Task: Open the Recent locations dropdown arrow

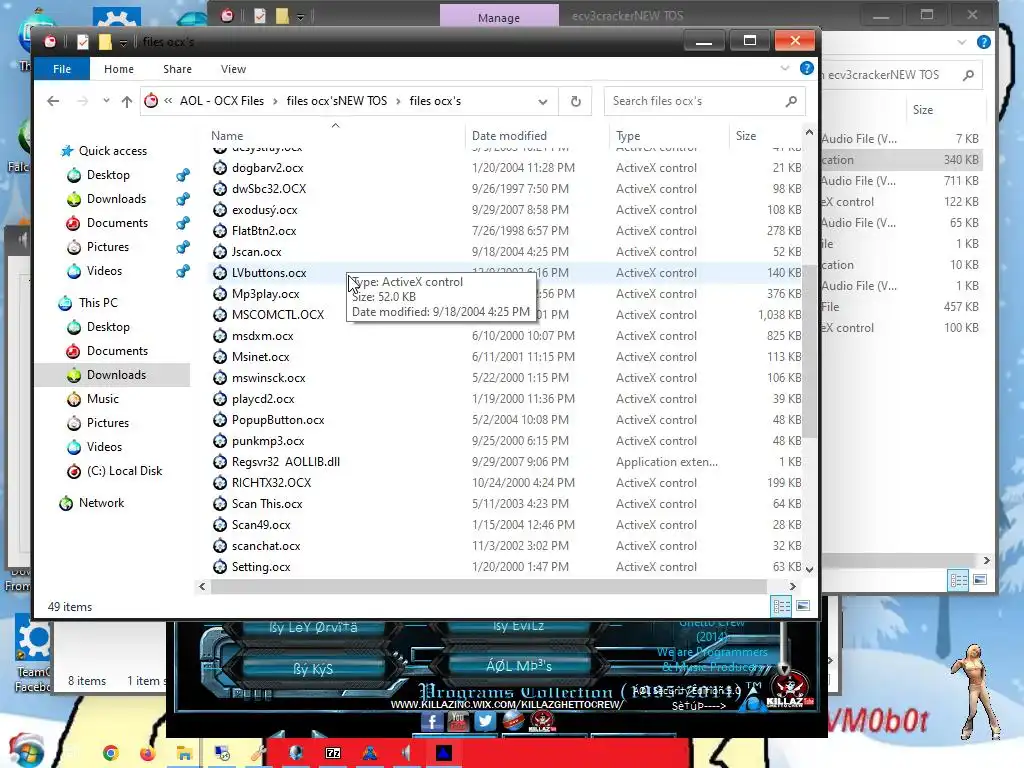Action: coord(106,101)
